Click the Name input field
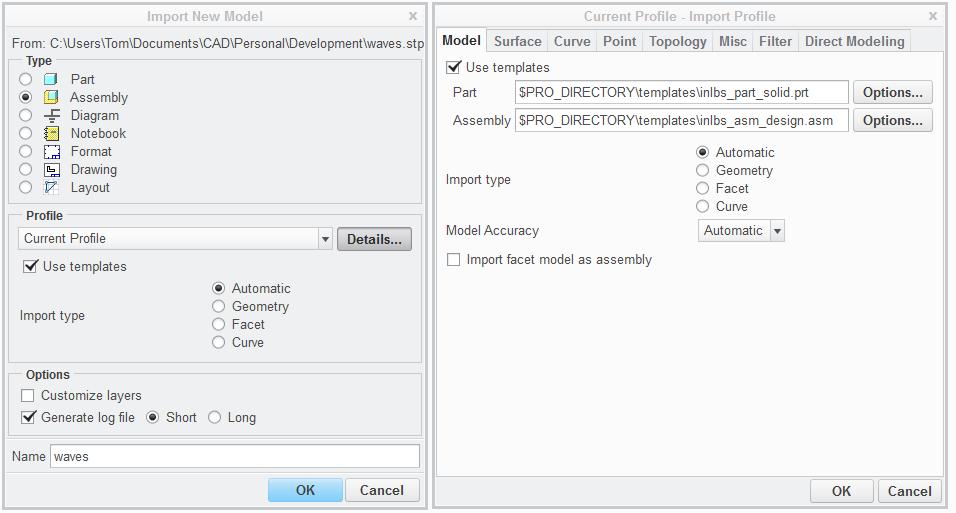The image size is (956, 513). point(235,456)
